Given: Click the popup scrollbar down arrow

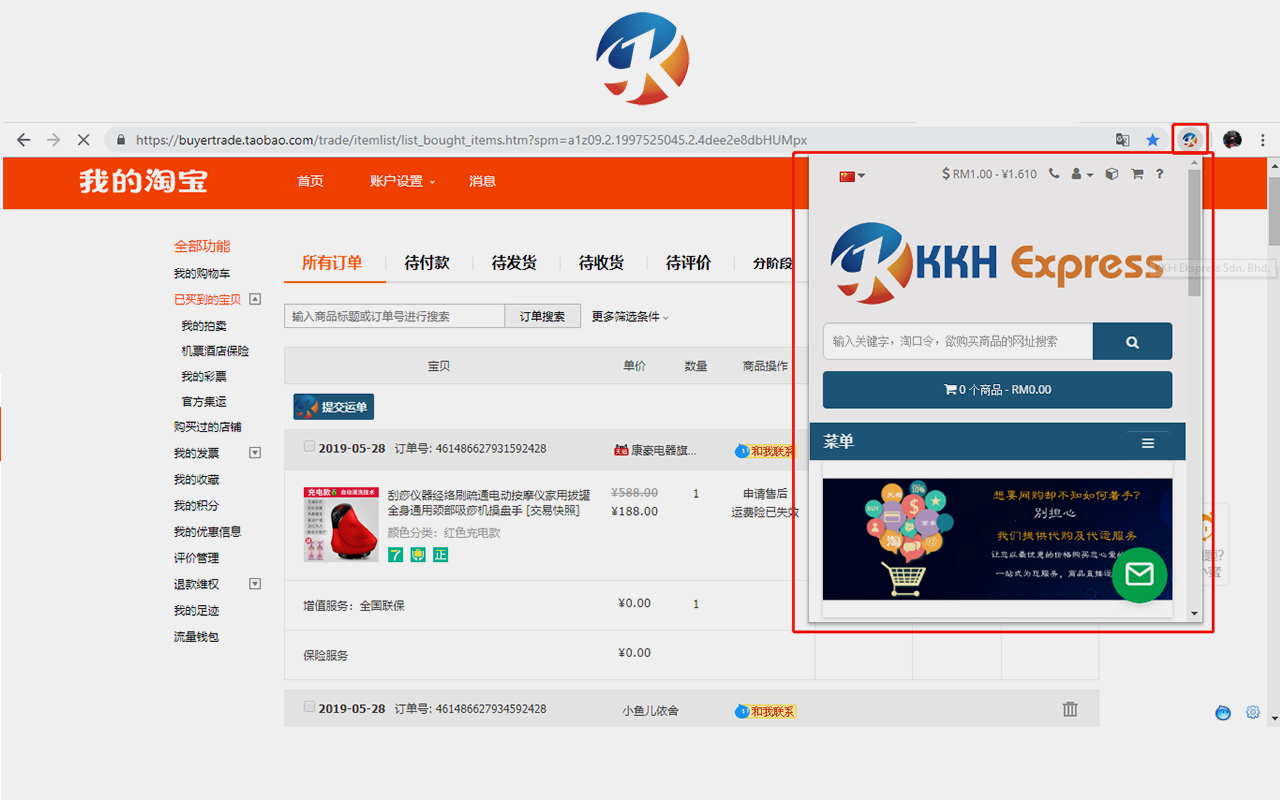Looking at the screenshot, I should [1194, 613].
